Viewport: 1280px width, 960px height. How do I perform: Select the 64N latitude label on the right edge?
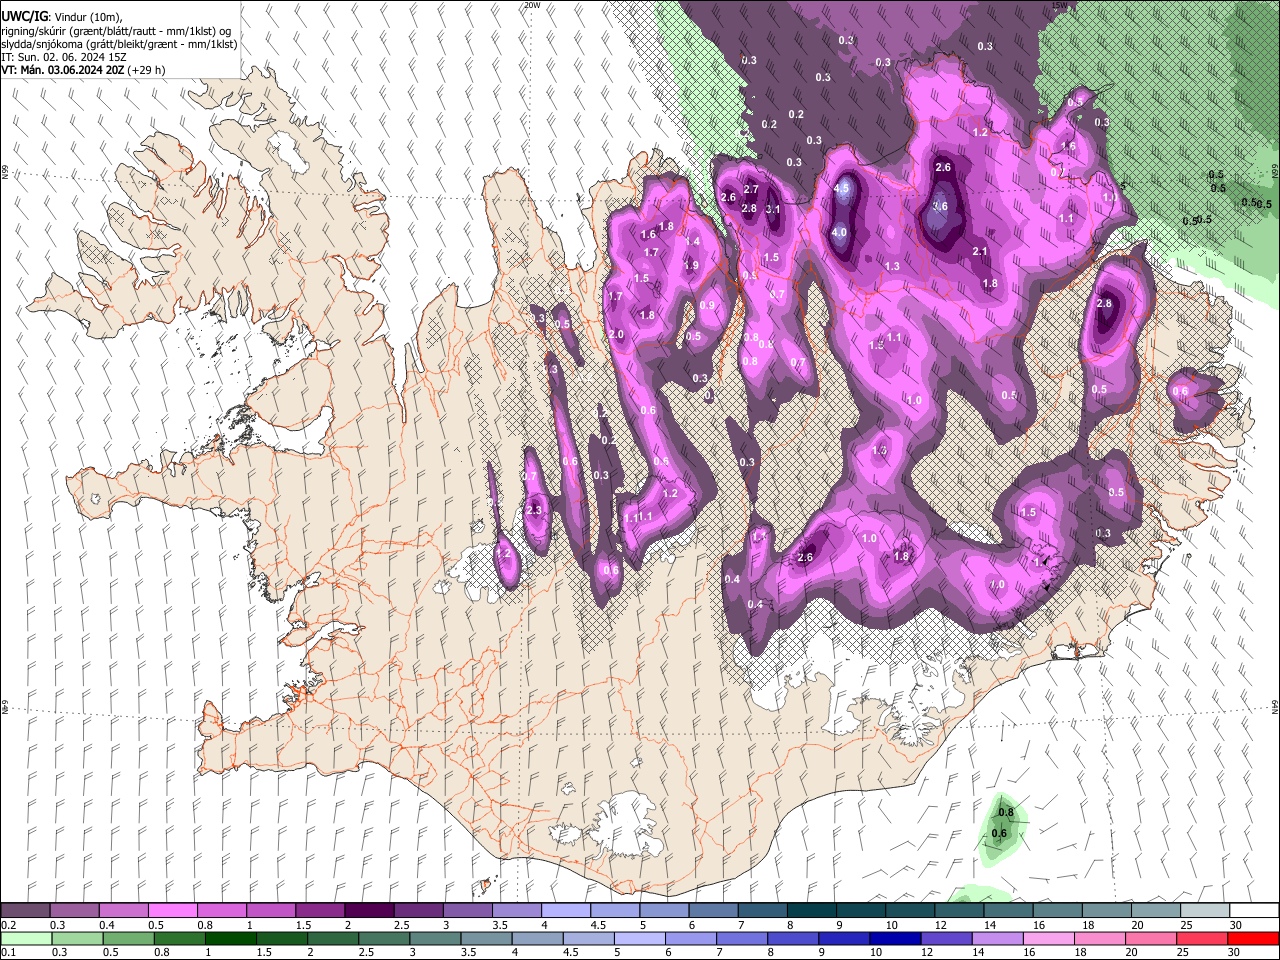[x=1275, y=706]
